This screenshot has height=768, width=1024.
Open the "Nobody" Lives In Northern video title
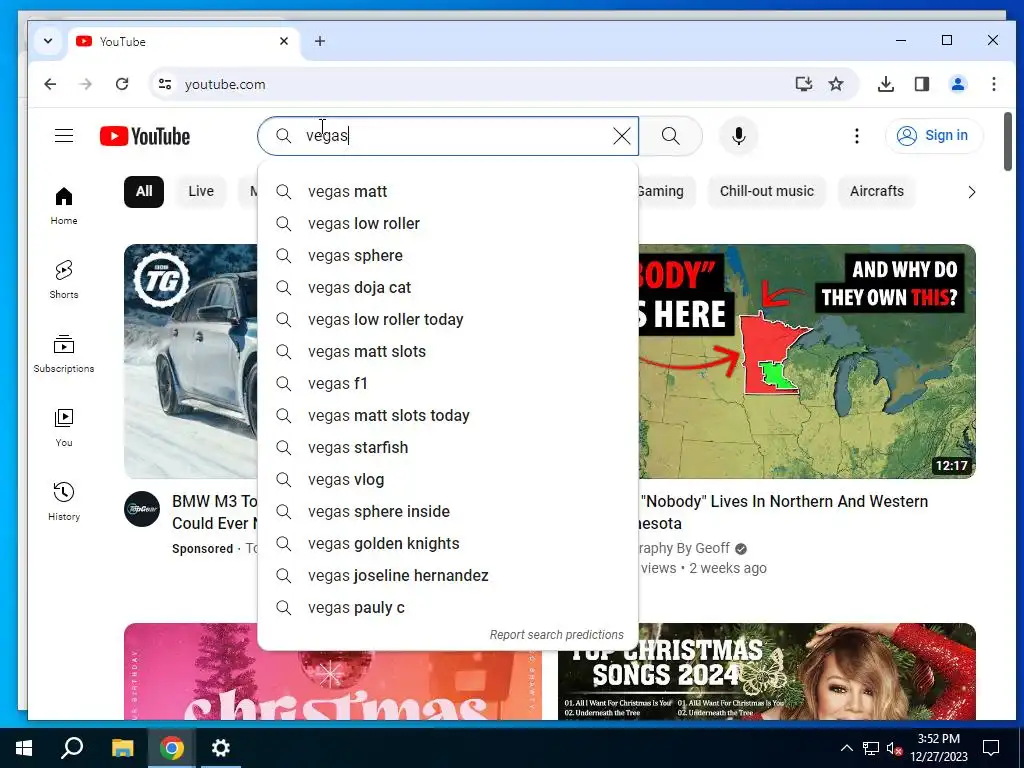[x=784, y=512]
